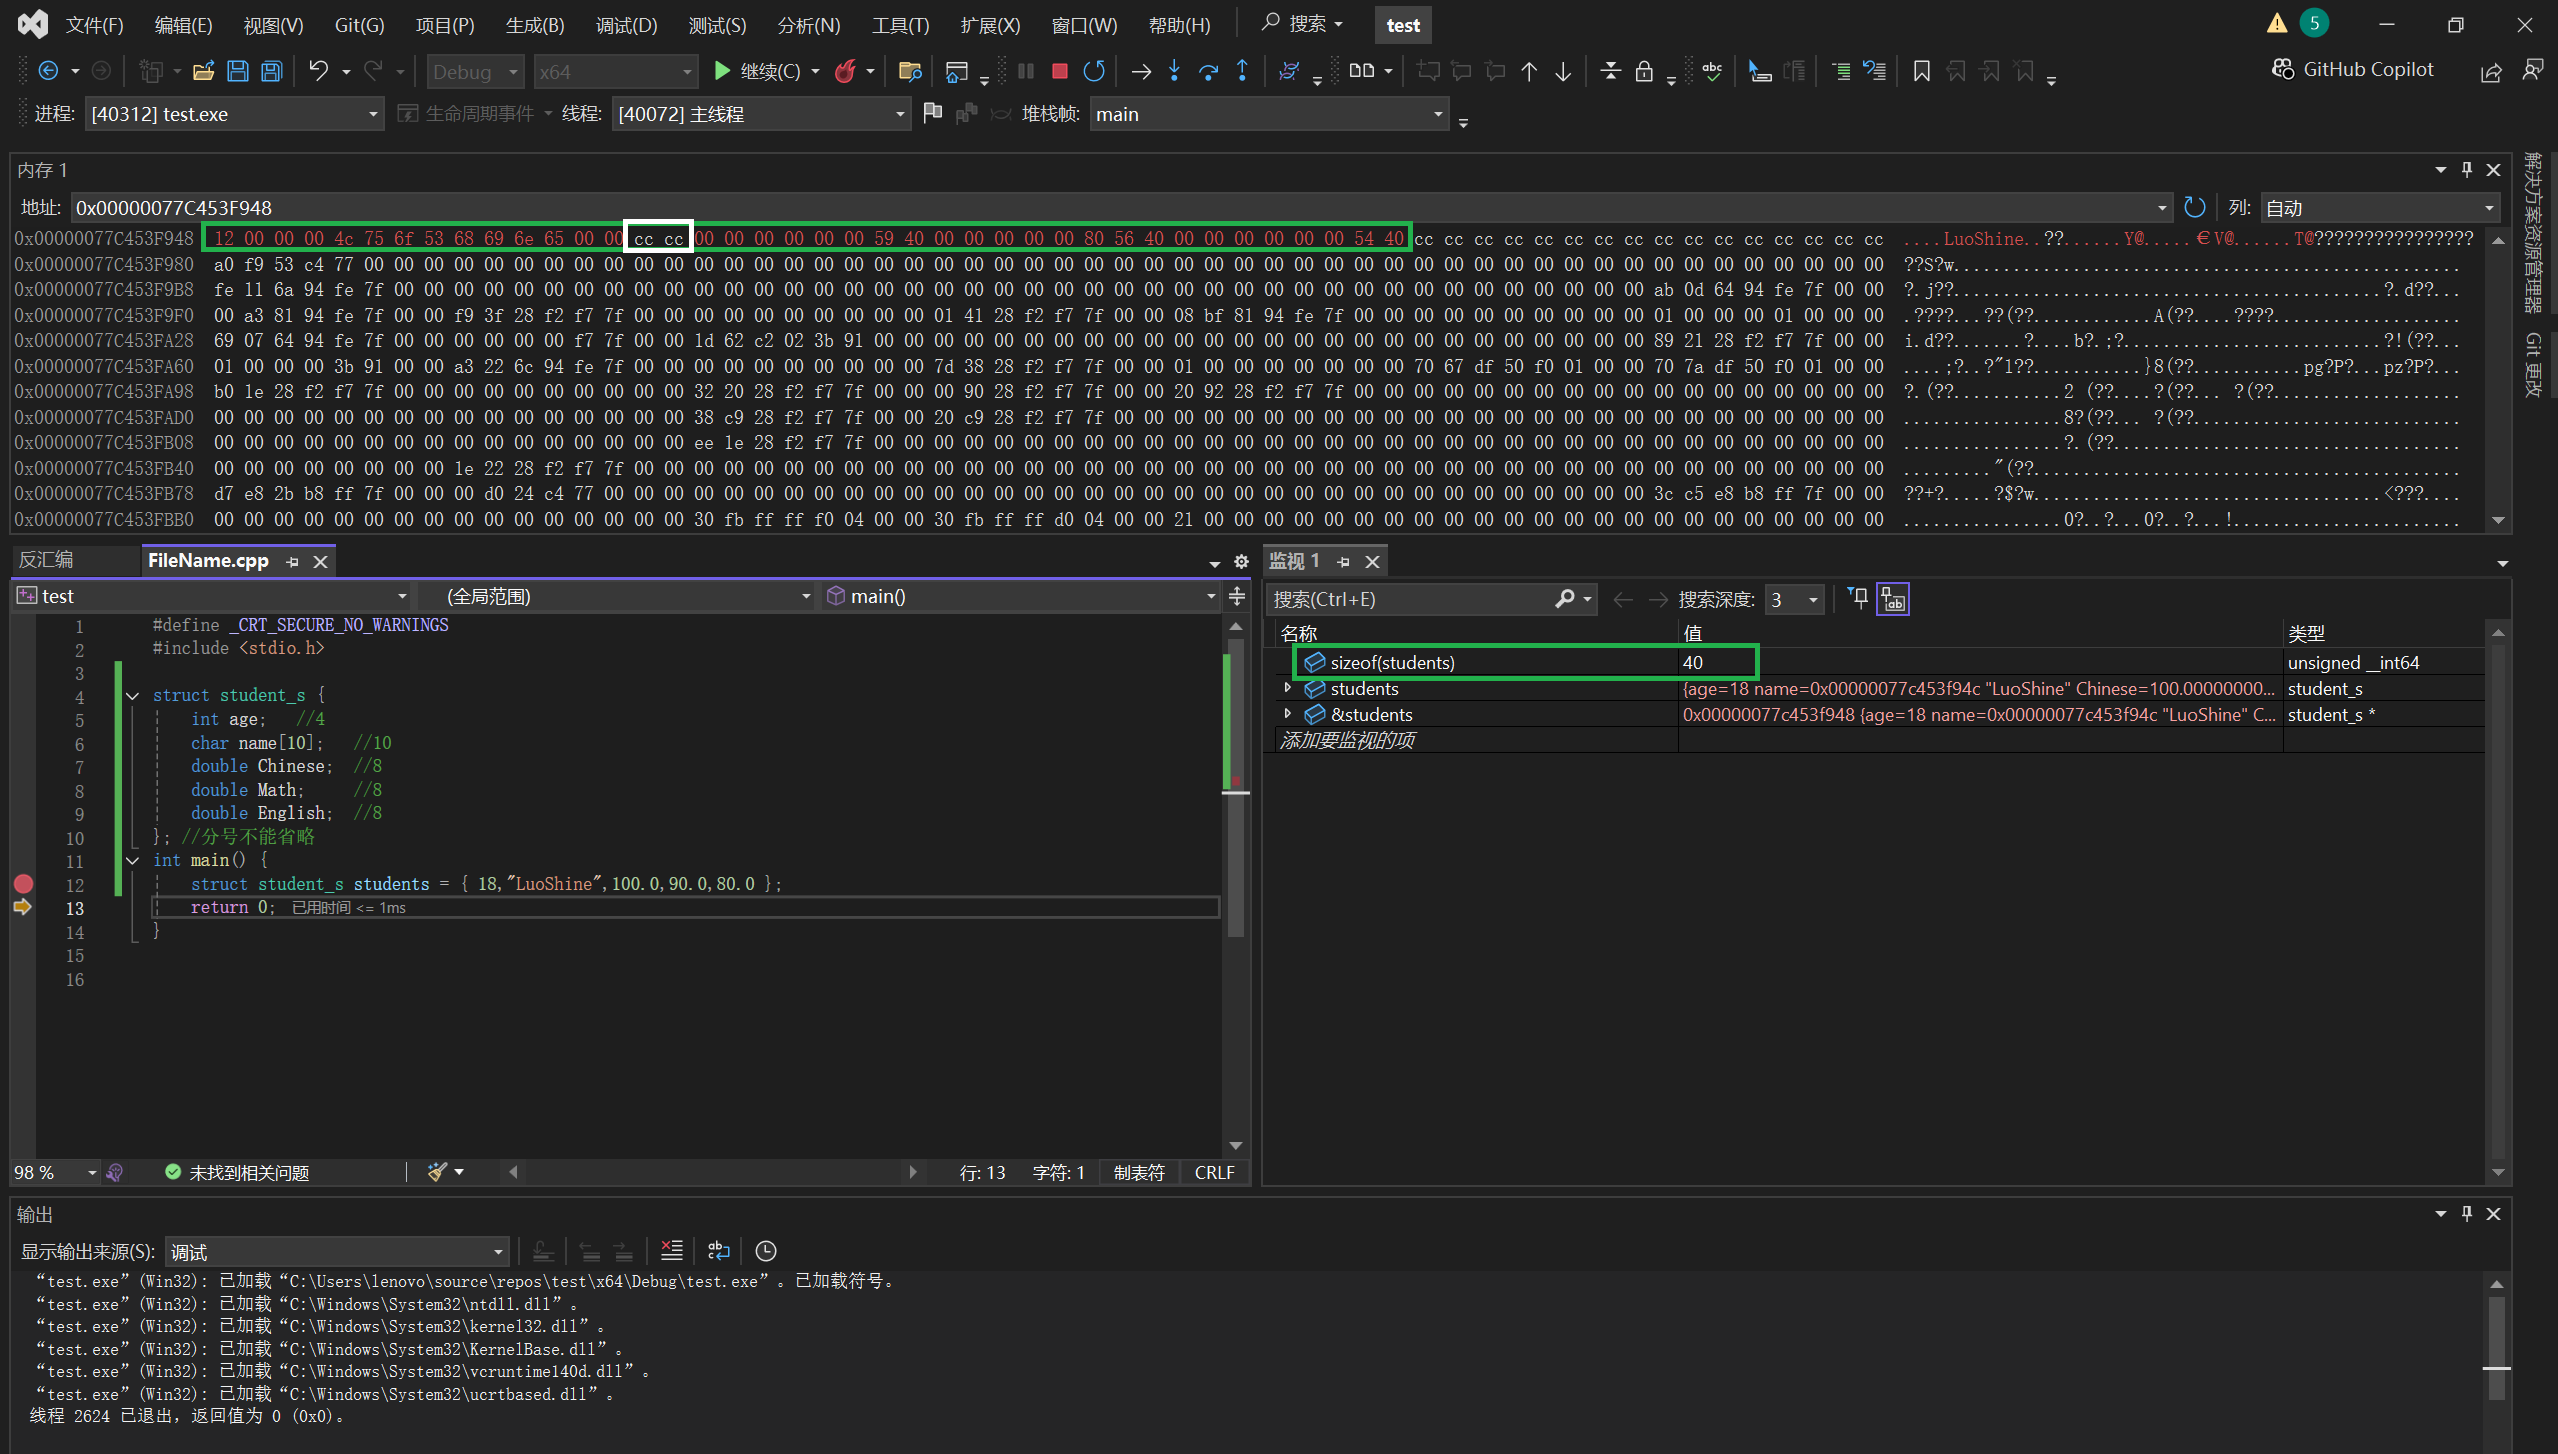Click the Hot Reload flame icon
The image size is (2558, 1454).
point(846,71)
